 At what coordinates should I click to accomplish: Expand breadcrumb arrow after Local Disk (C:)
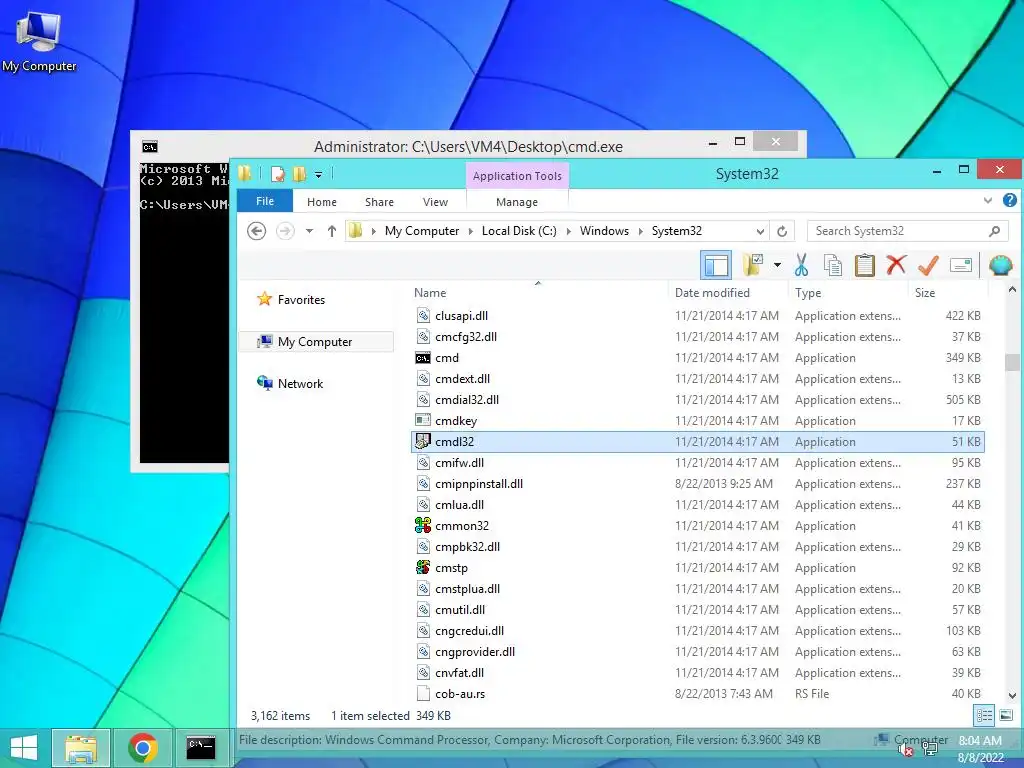pos(568,231)
